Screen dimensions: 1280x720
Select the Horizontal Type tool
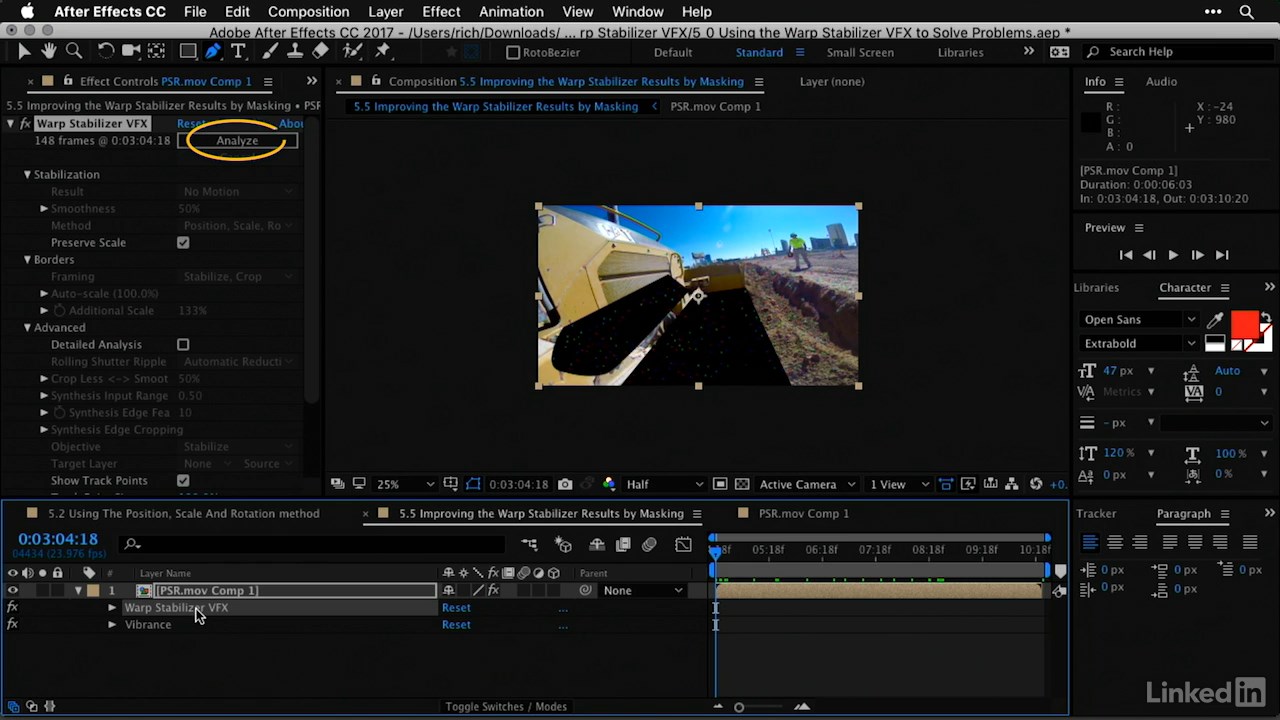[x=238, y=51]
